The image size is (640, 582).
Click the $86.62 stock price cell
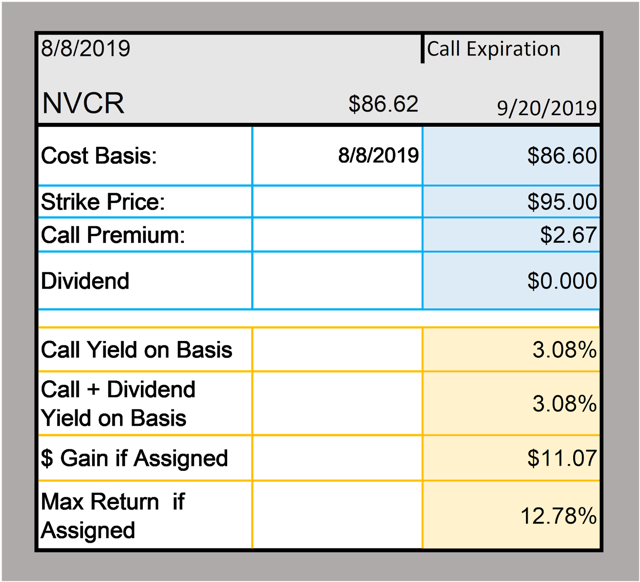point(383,104)
